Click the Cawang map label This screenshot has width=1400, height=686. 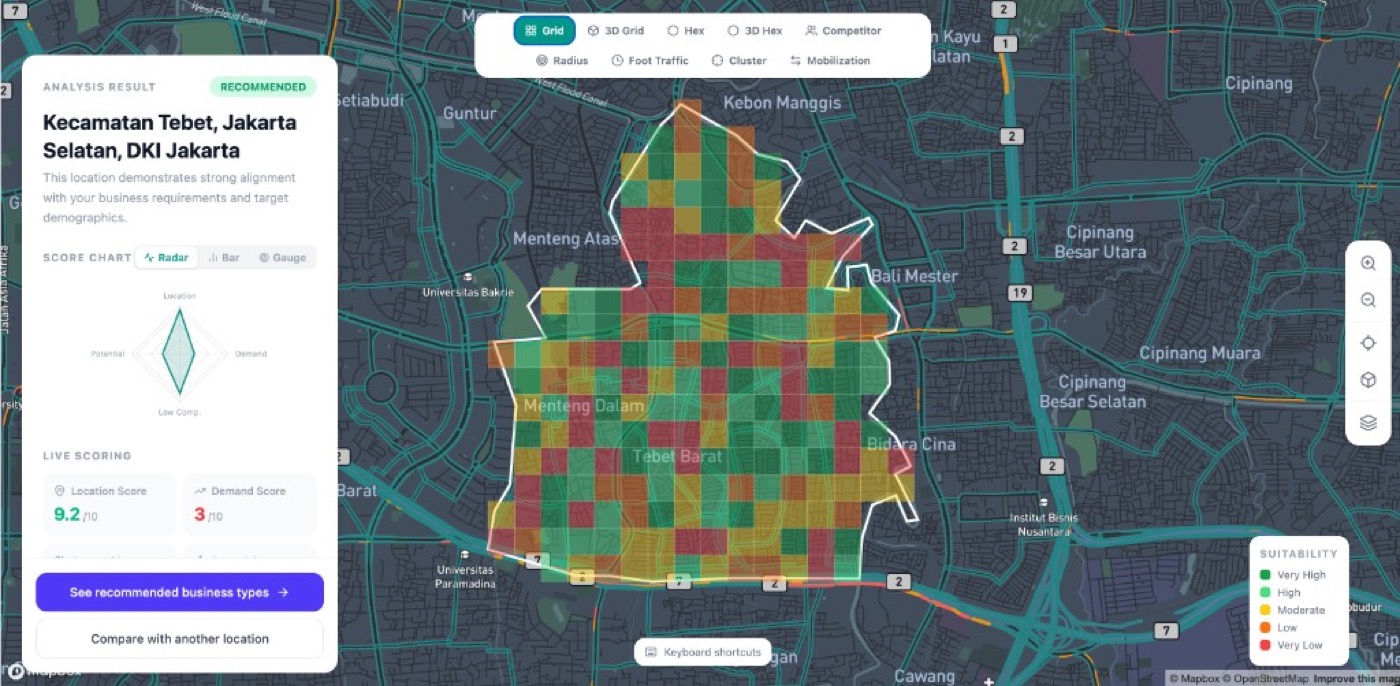pos(924,677)
